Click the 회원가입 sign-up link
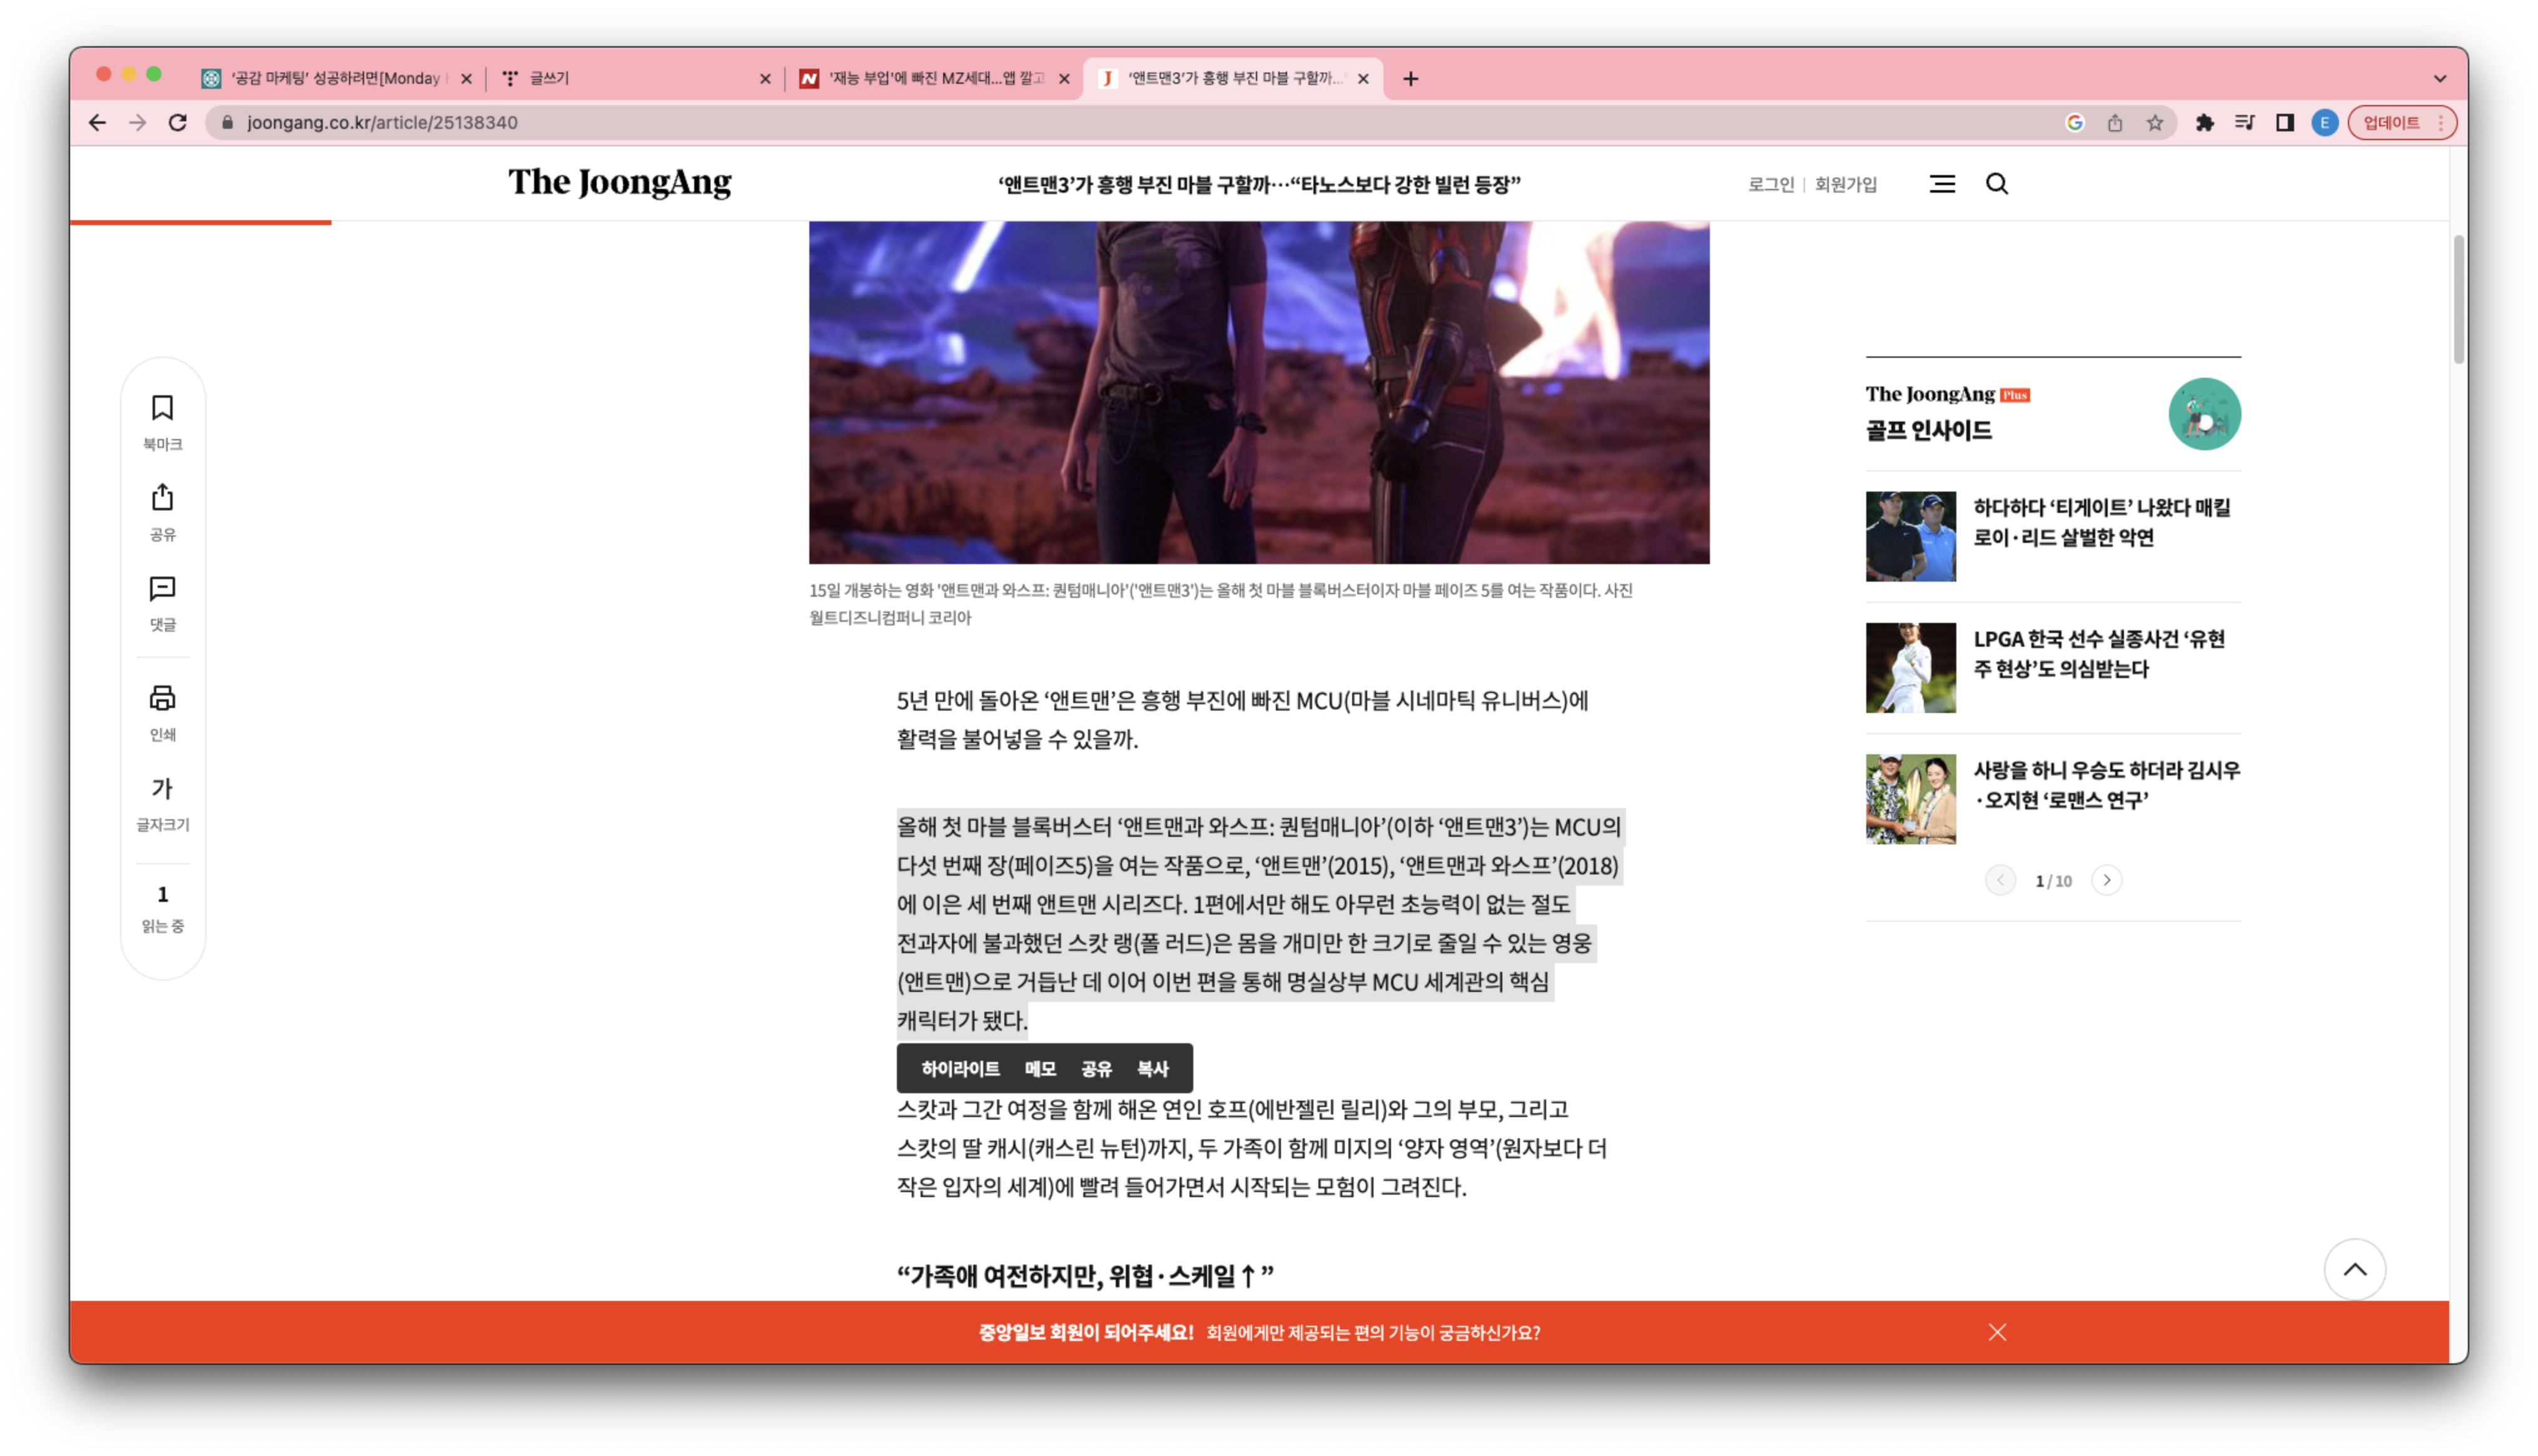The width and height of the screenshot is (2538, 1456). pyautogui.click(x=1845, y=184)
